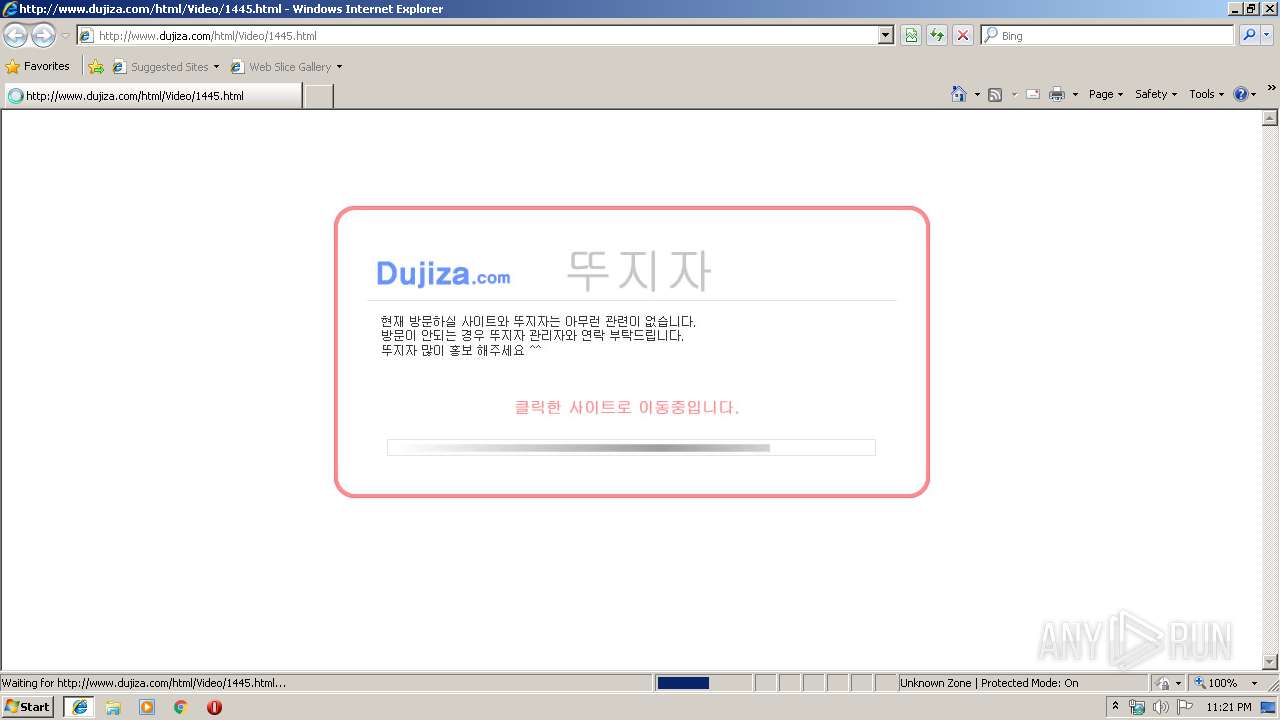Click the red Opera taskbar icon
This screenshot has height=720, width=1280.
point(214,707)
